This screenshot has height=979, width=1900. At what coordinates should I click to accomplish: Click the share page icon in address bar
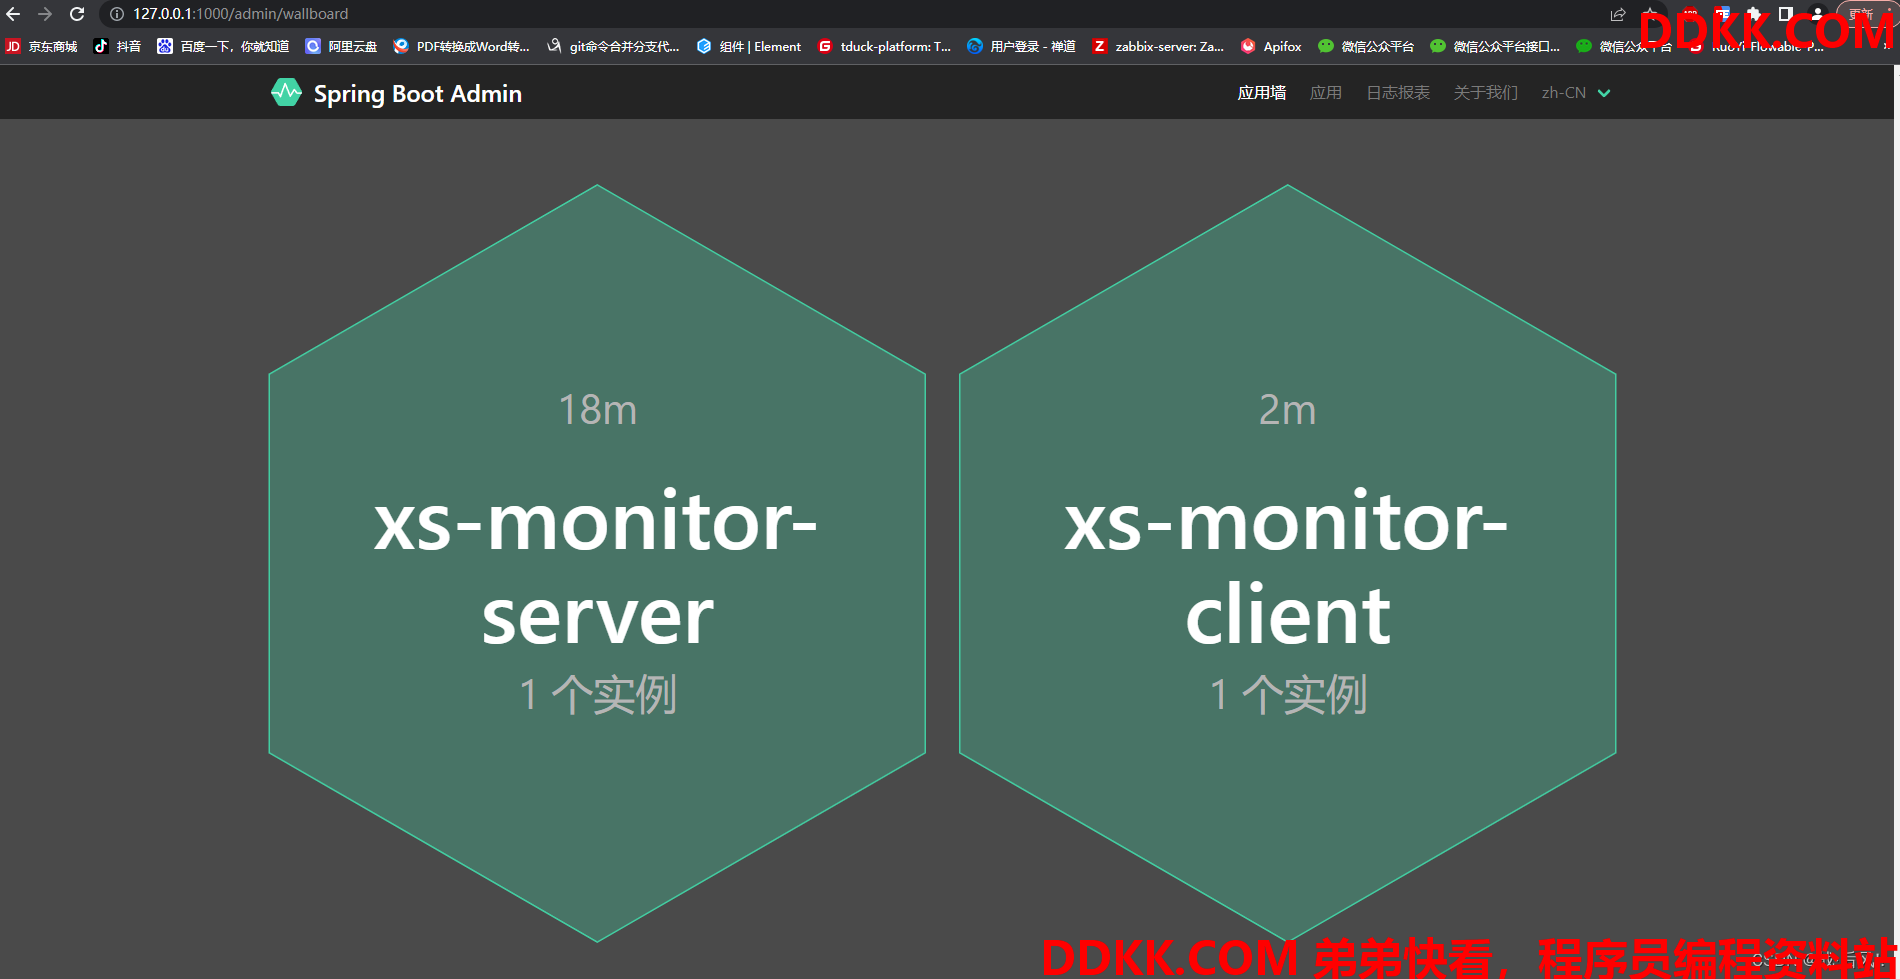point(1618,14)
